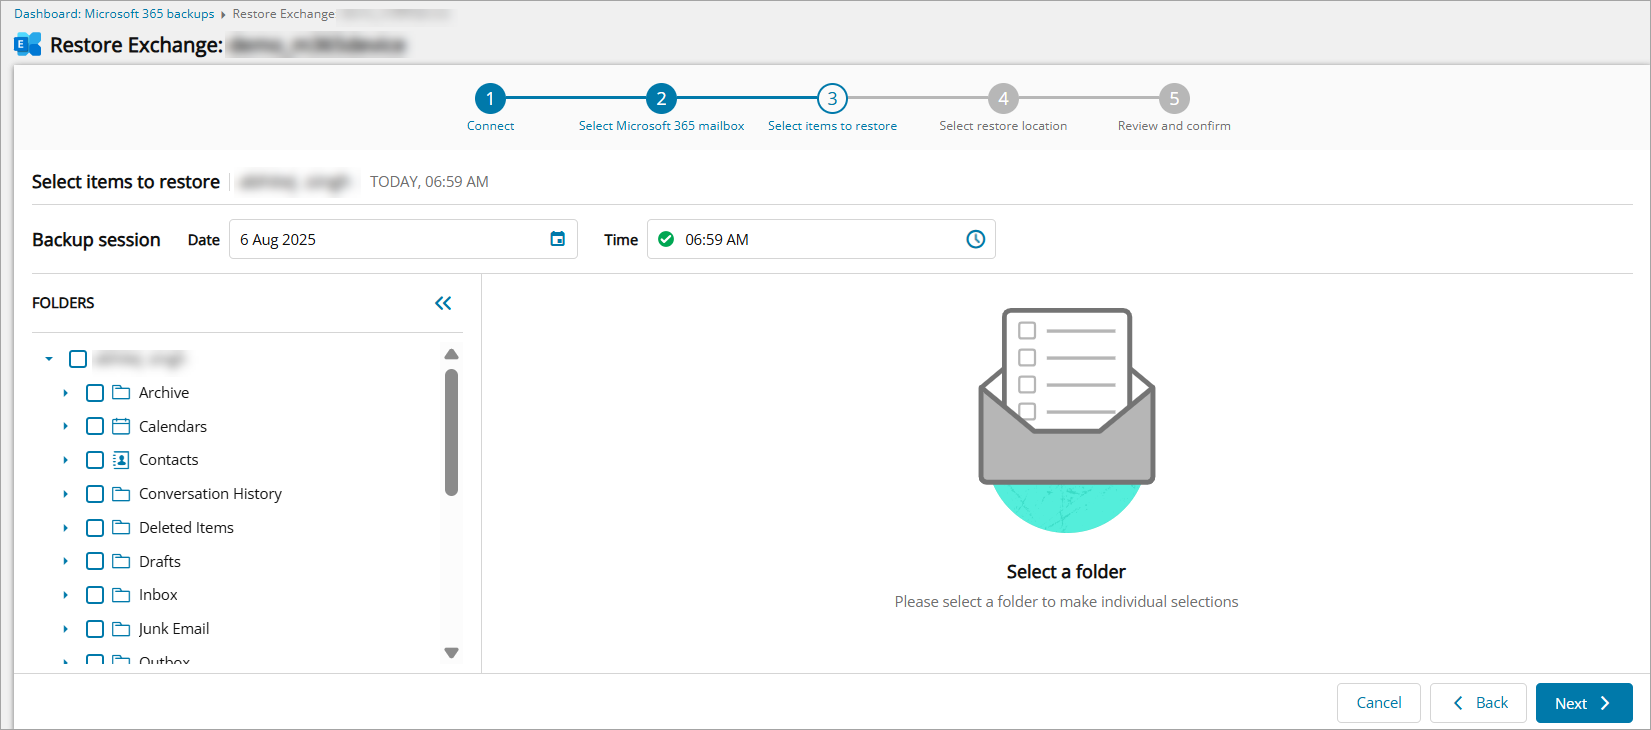1651x730 pixels.
Task: Click the Exchange app logo icon
Action: click(x=28, y=45)
